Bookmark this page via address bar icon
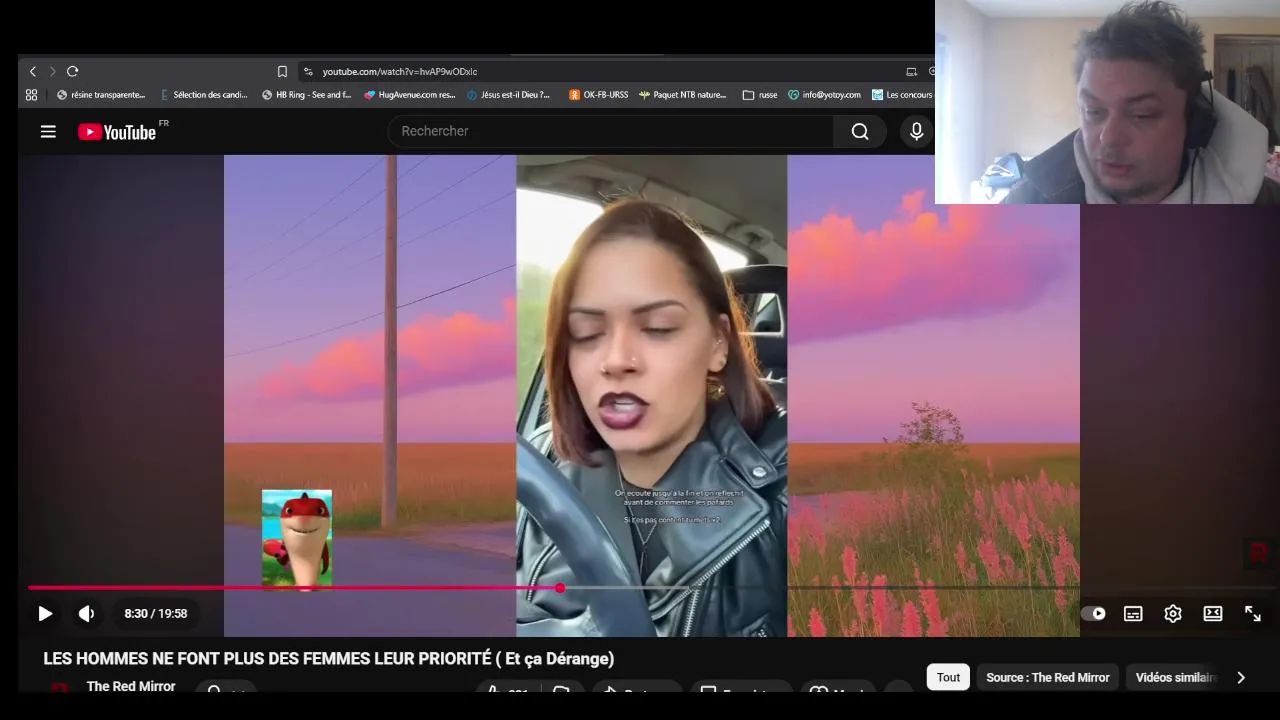This screenshot has width=1280, height=720. [282, 71]
